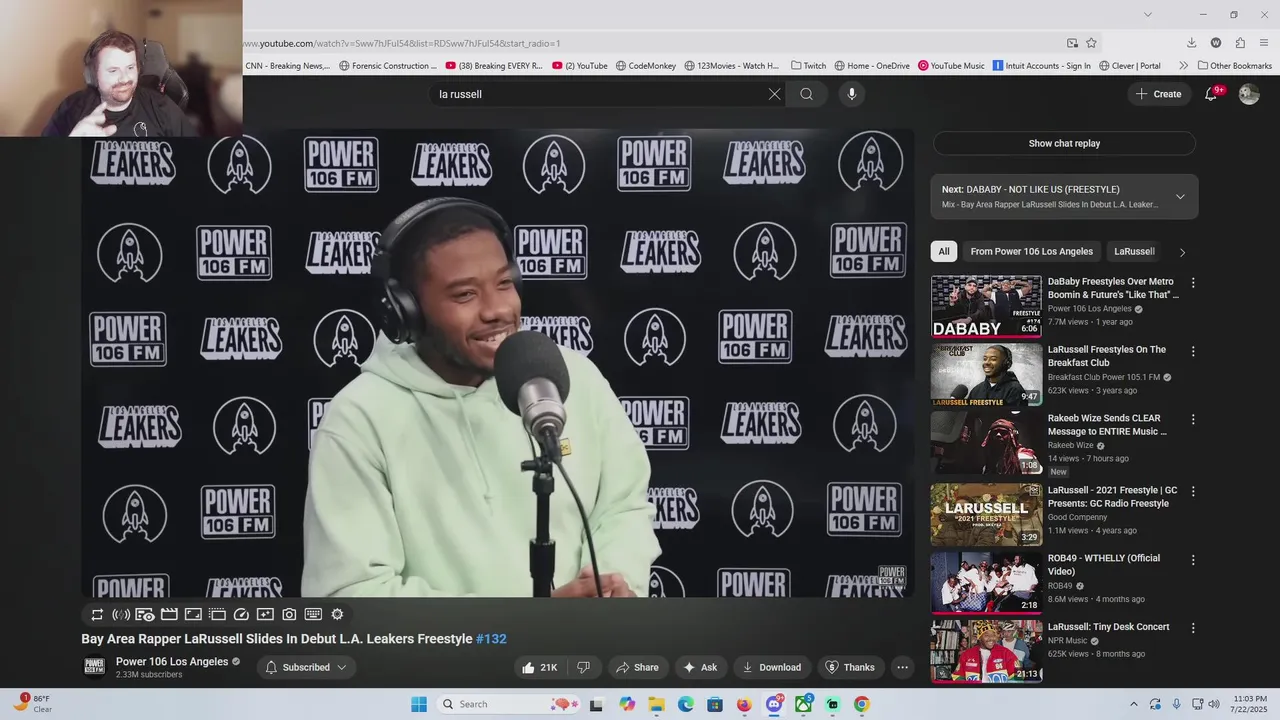The height and width of the screenshot is (720, 1280).
Task: Open the gear settings icon under video
Action: point(337,615)
